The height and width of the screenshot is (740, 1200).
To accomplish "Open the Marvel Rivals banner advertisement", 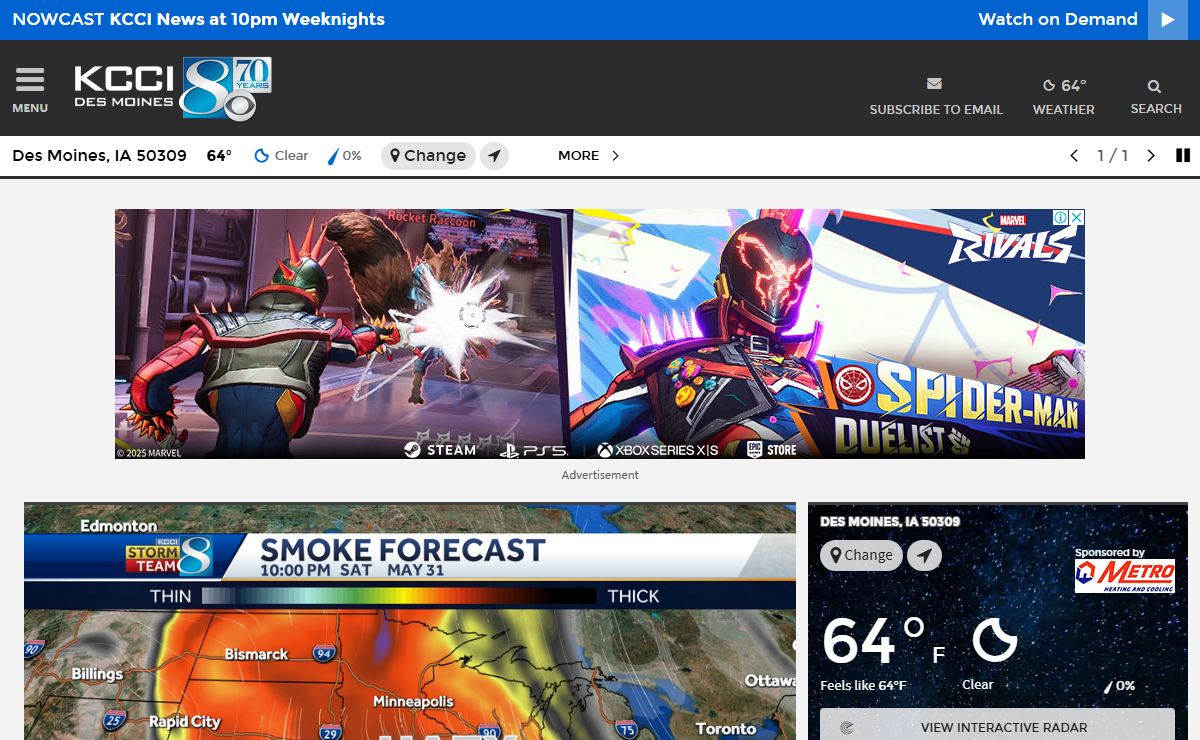I will pos(600,334).
